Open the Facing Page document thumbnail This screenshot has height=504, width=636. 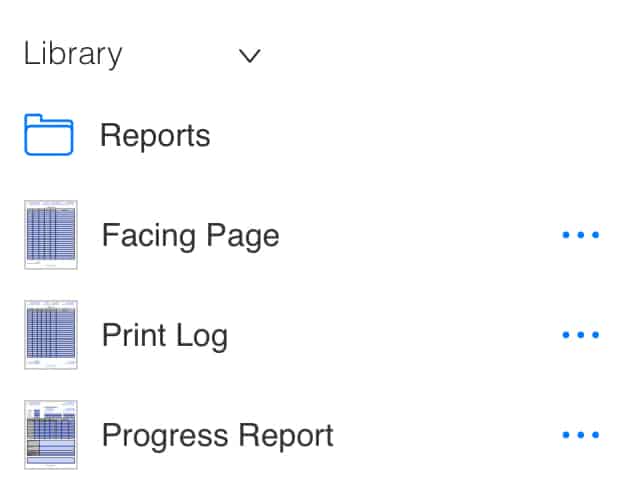[51, 235]
